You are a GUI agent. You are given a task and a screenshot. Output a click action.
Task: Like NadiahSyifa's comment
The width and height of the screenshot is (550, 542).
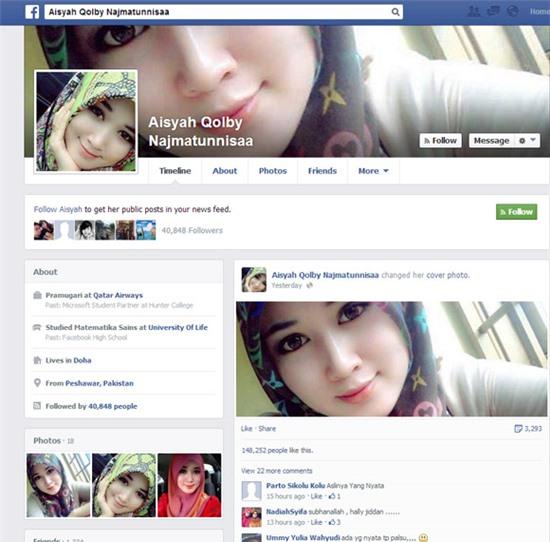coord(316,522)
